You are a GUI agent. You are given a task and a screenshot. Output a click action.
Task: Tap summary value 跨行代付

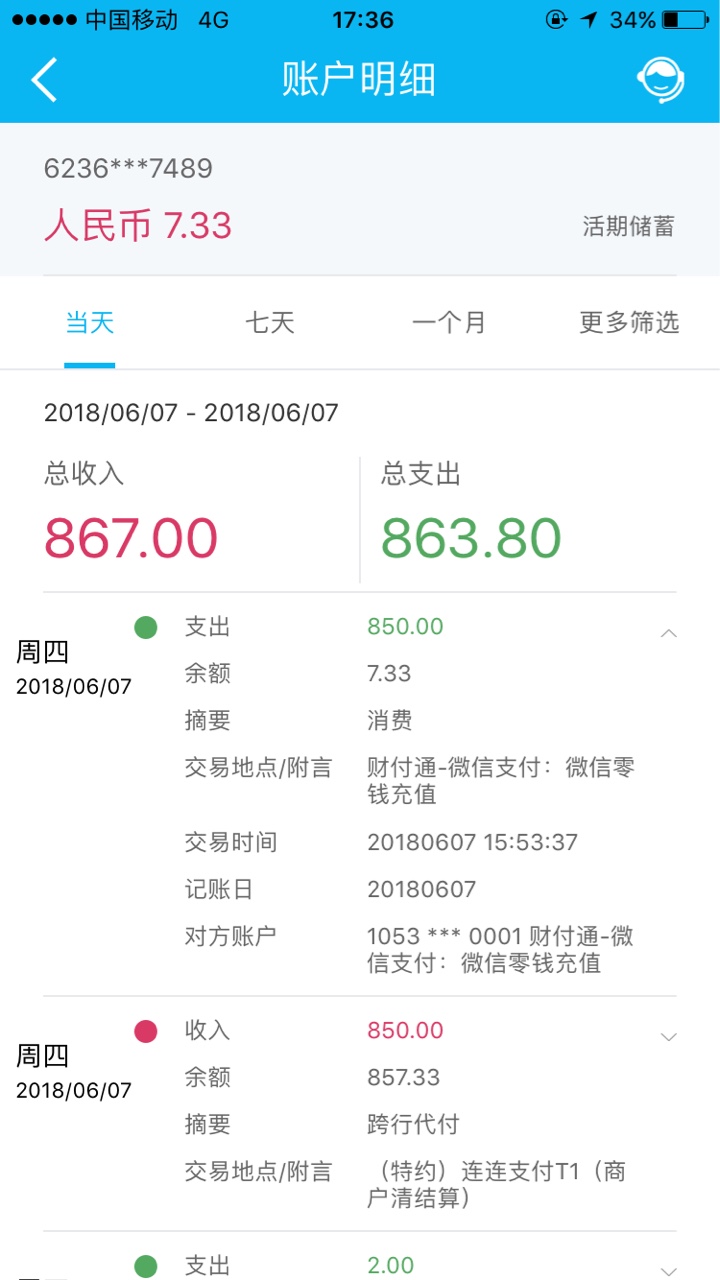click(x=413, y=1124)
